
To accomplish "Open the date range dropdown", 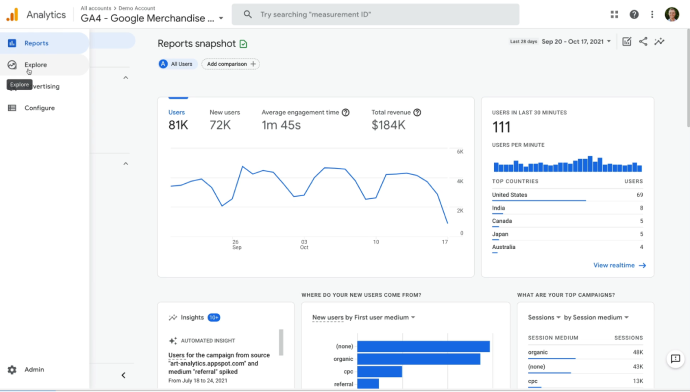I will tap(576, 41).
